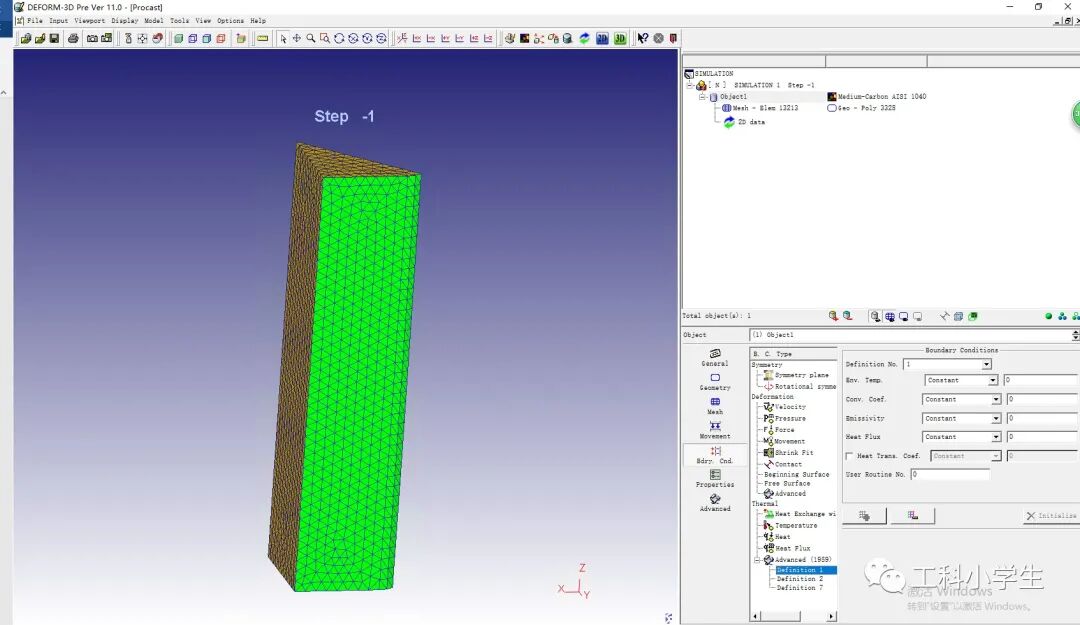Select Velocity boundary condition type

[x=785, y=407]
